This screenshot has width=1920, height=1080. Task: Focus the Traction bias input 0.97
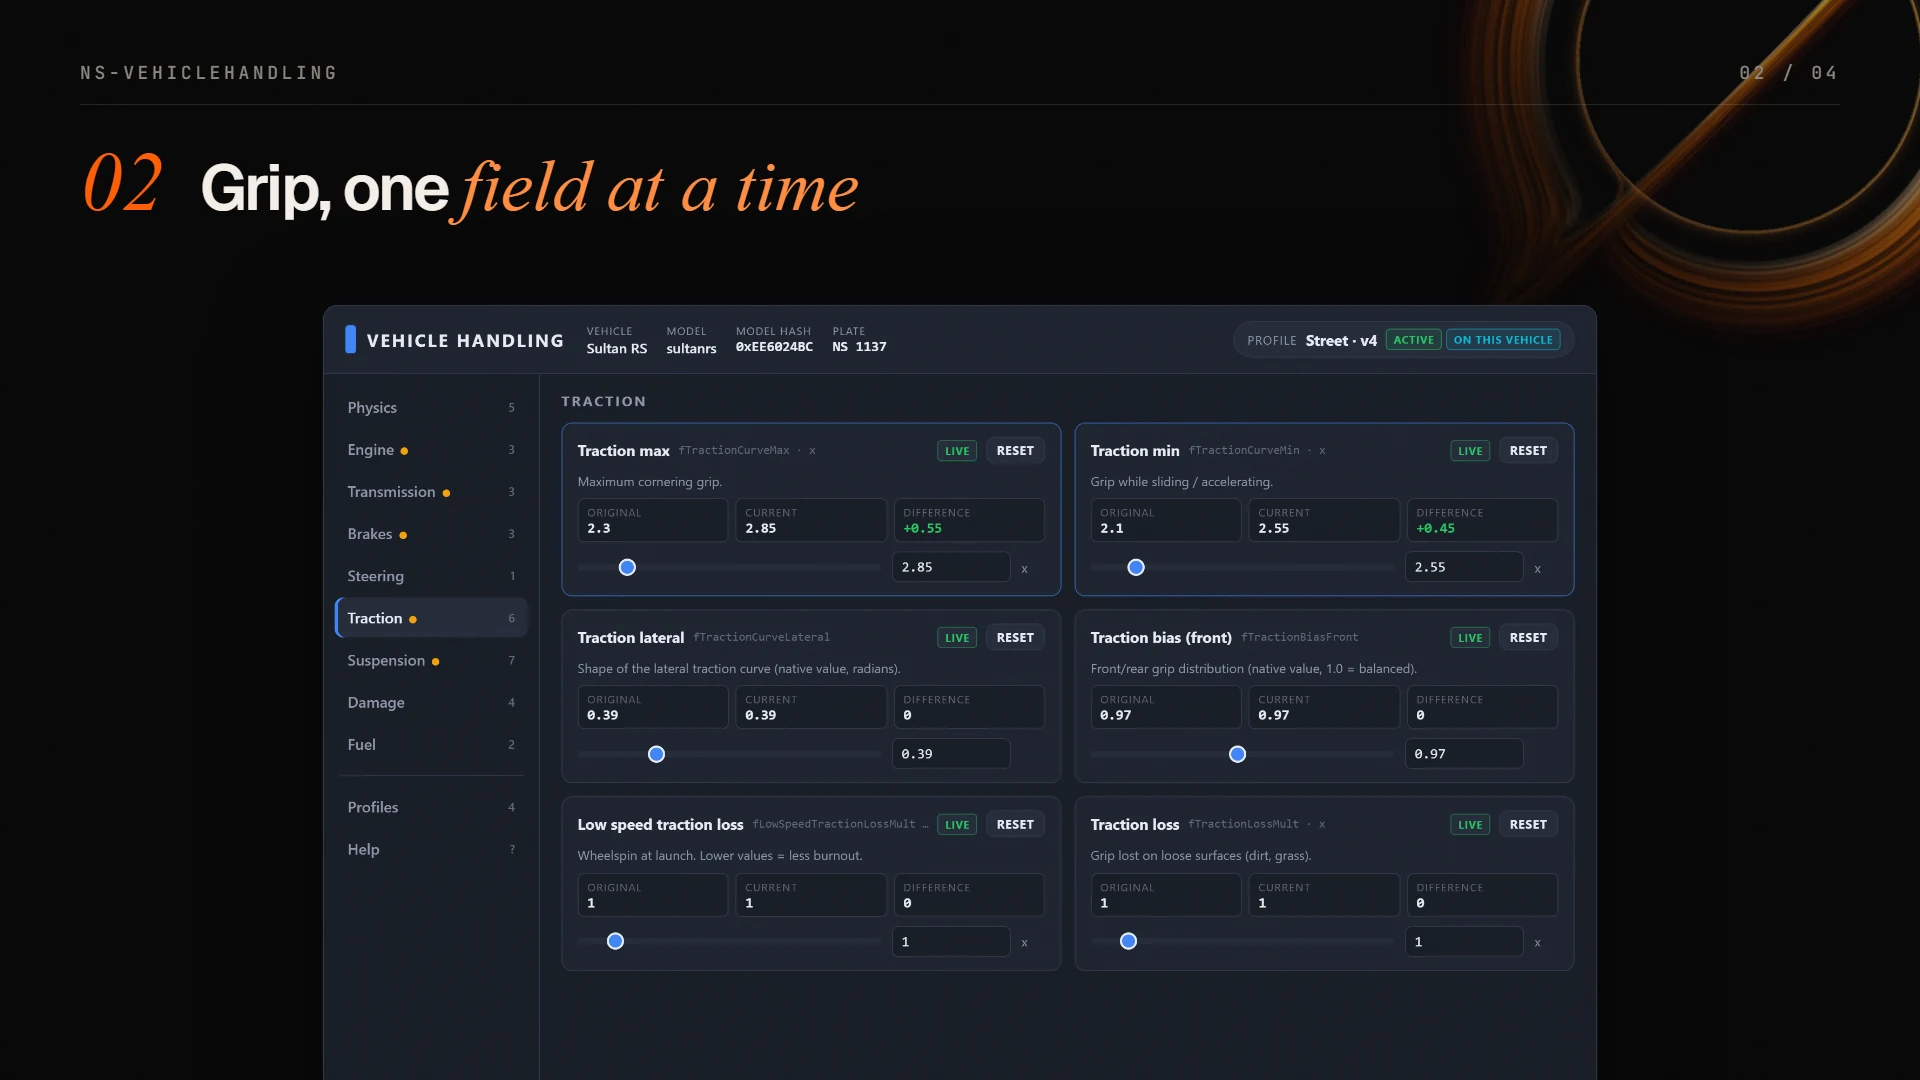1464,754
